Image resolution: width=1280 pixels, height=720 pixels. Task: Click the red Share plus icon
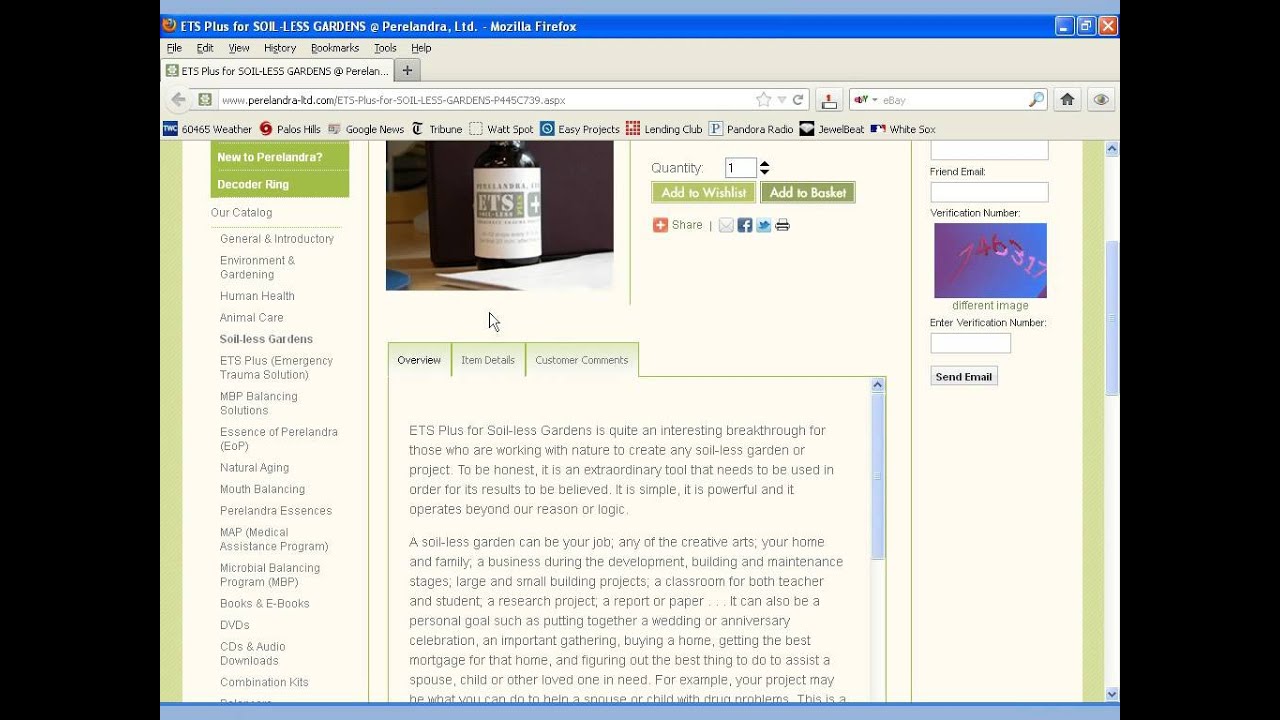coord(660,225)
